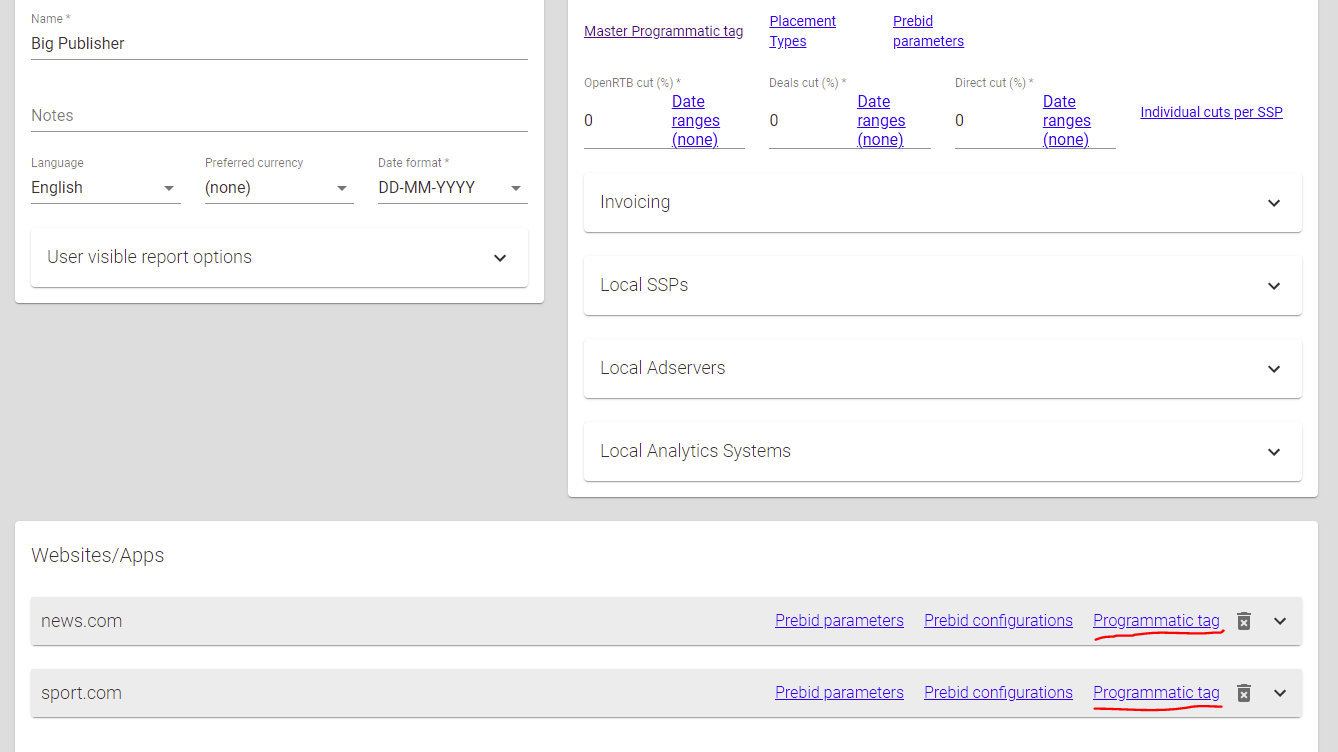Open the Date format dropdown
Image resolution: width=1338 pixels, height=752 pixels.
click(452, 188)
